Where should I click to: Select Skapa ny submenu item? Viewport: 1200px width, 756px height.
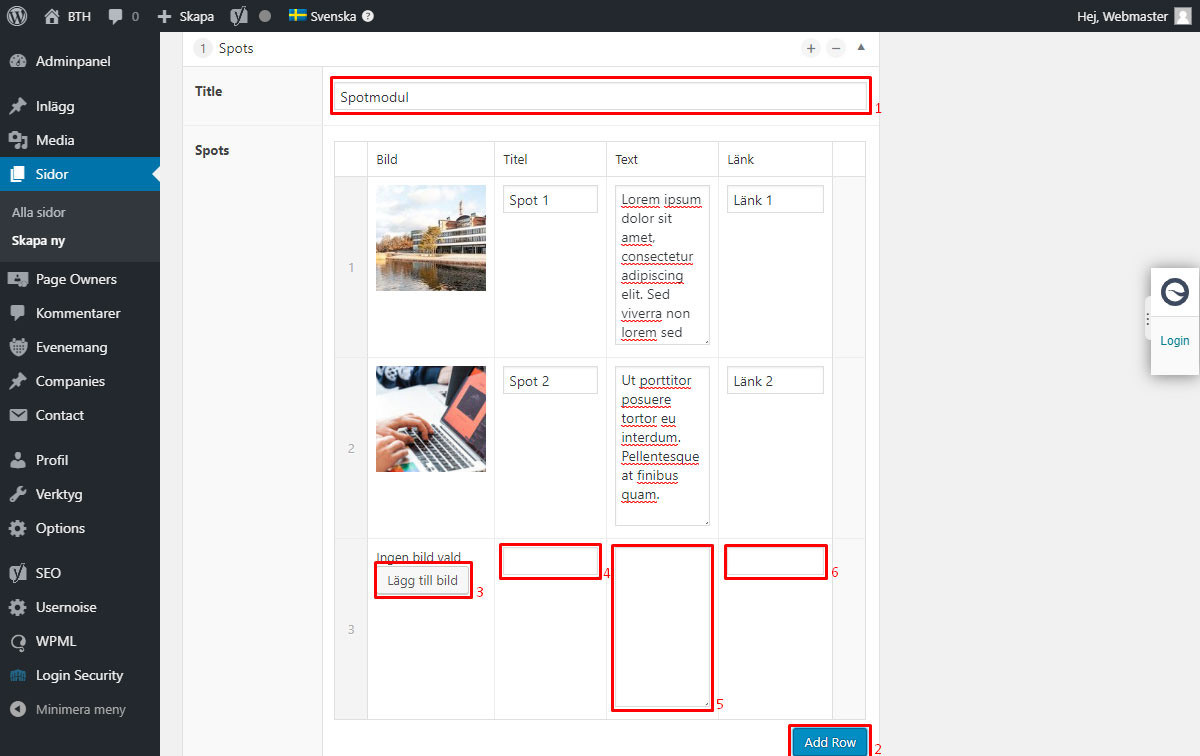pyautogui.click(x=39, y=240)
